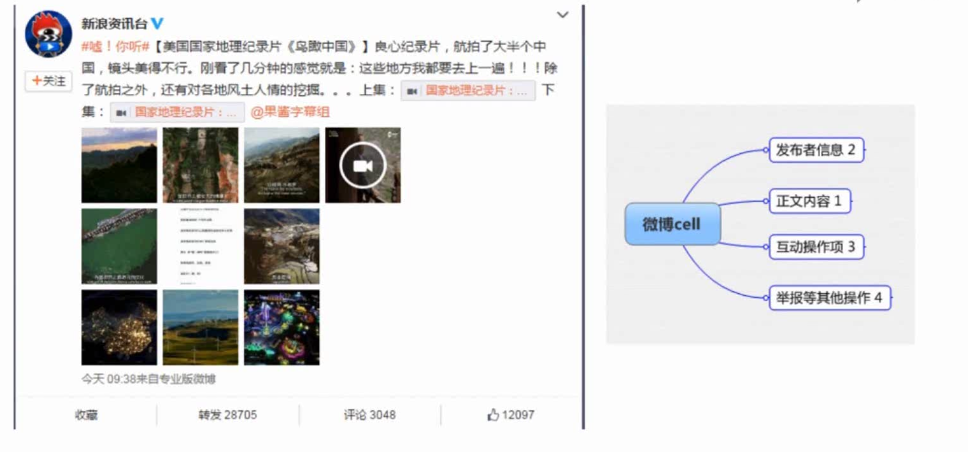Open the post options chevron menu

coord(562,15)
